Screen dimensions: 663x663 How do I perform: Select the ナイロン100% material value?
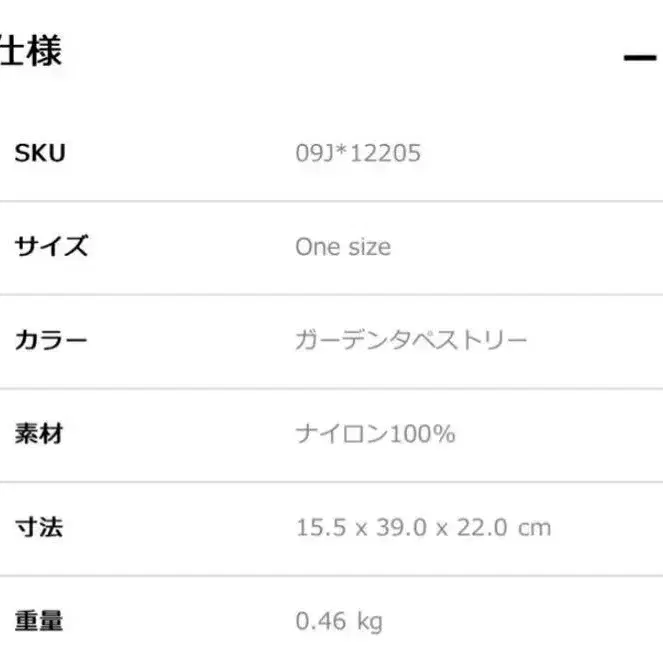point(375,434)
